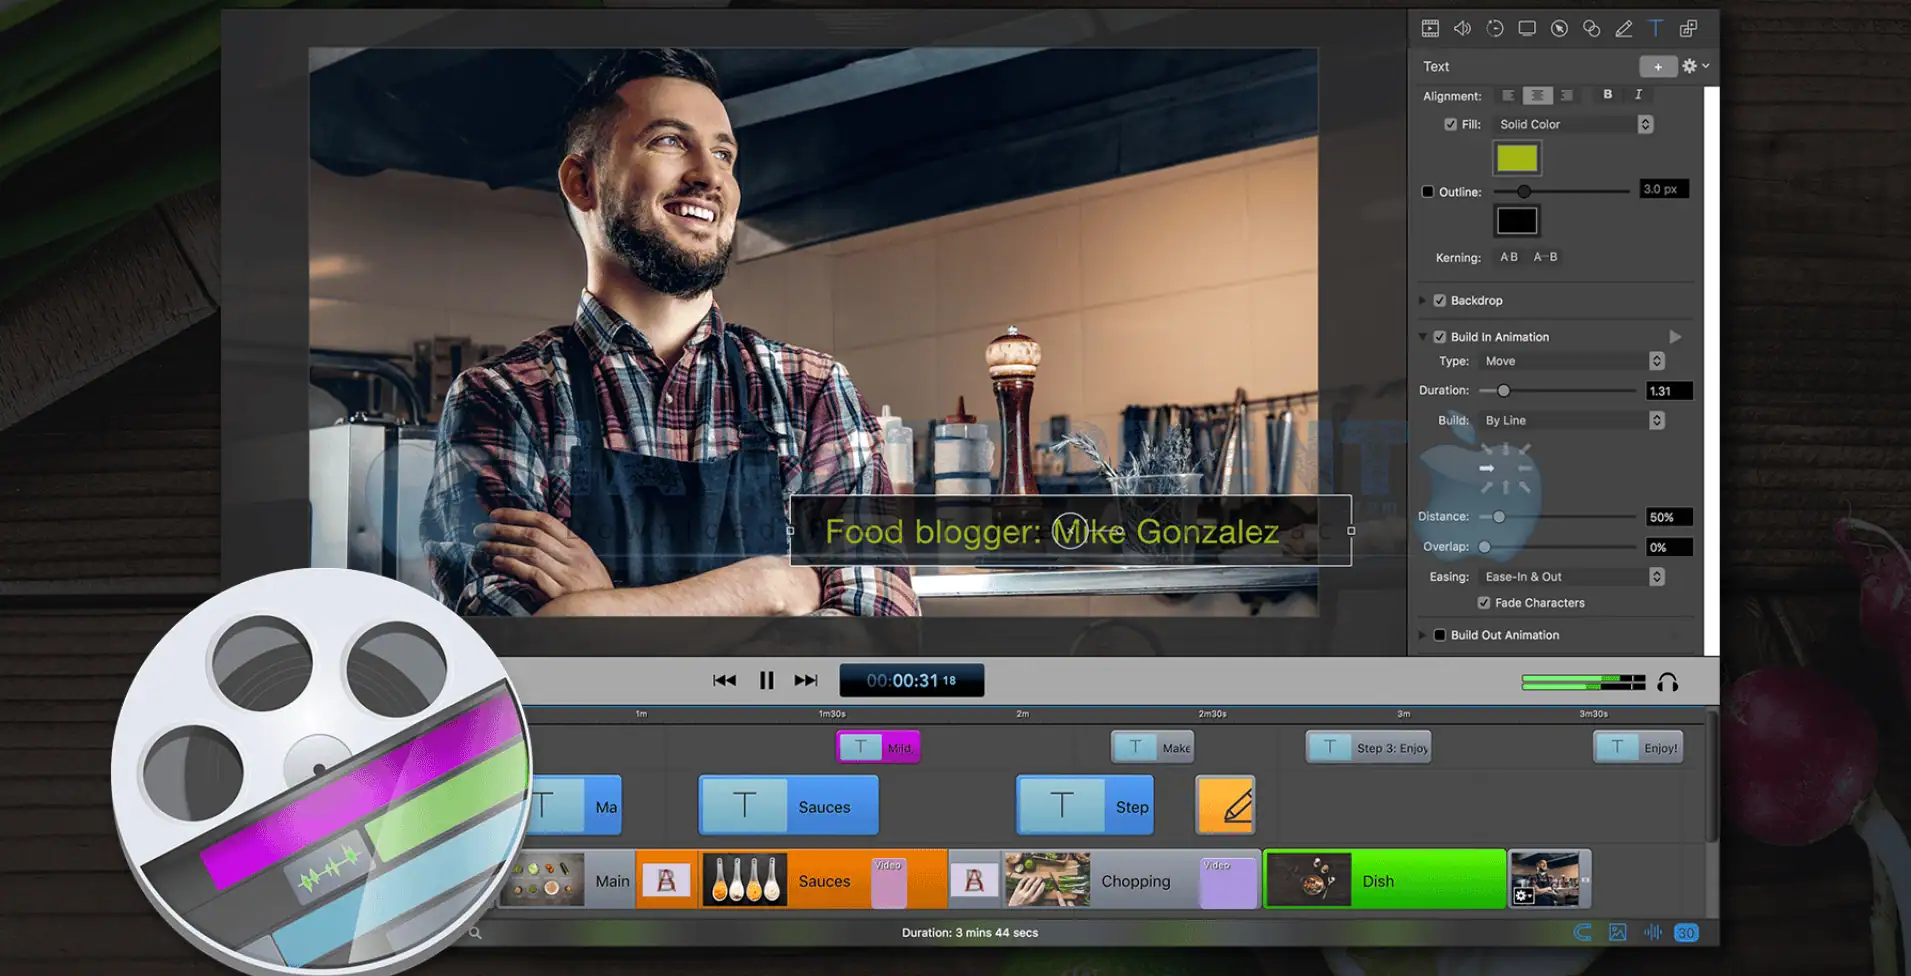Toggle the Backdrop checkbox

click(1440, 301)
